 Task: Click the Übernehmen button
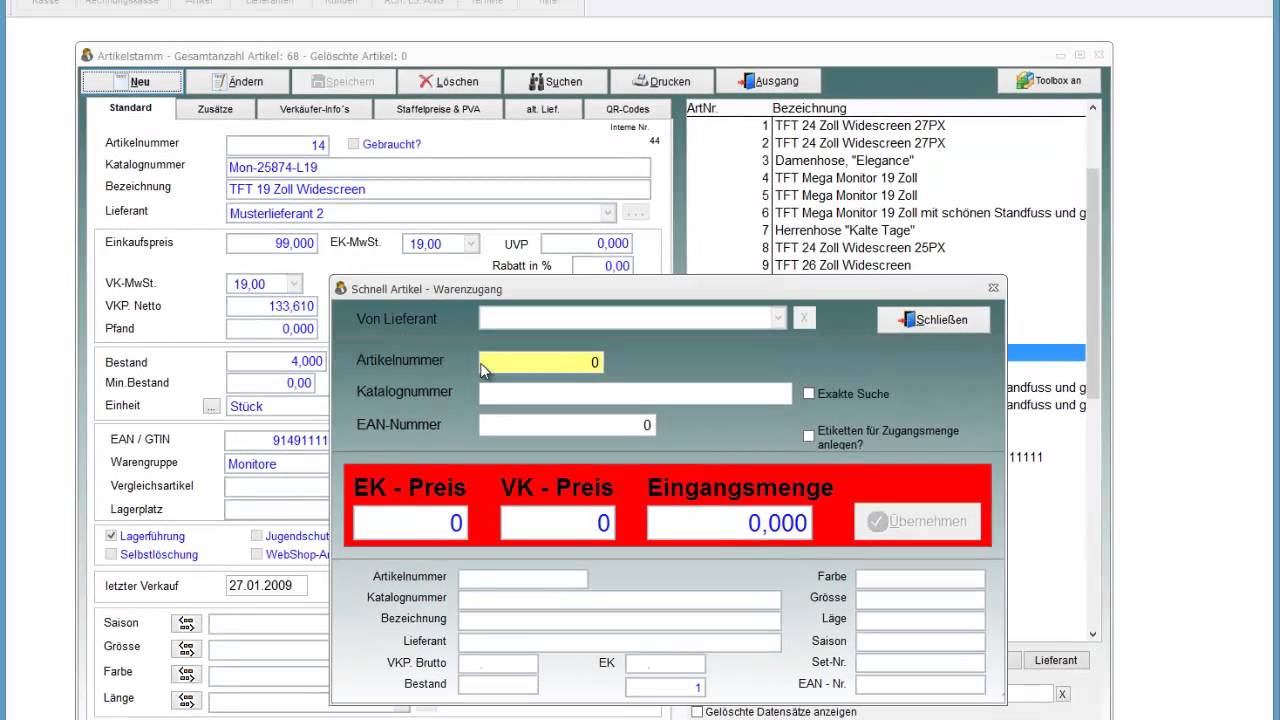[917, 521]
